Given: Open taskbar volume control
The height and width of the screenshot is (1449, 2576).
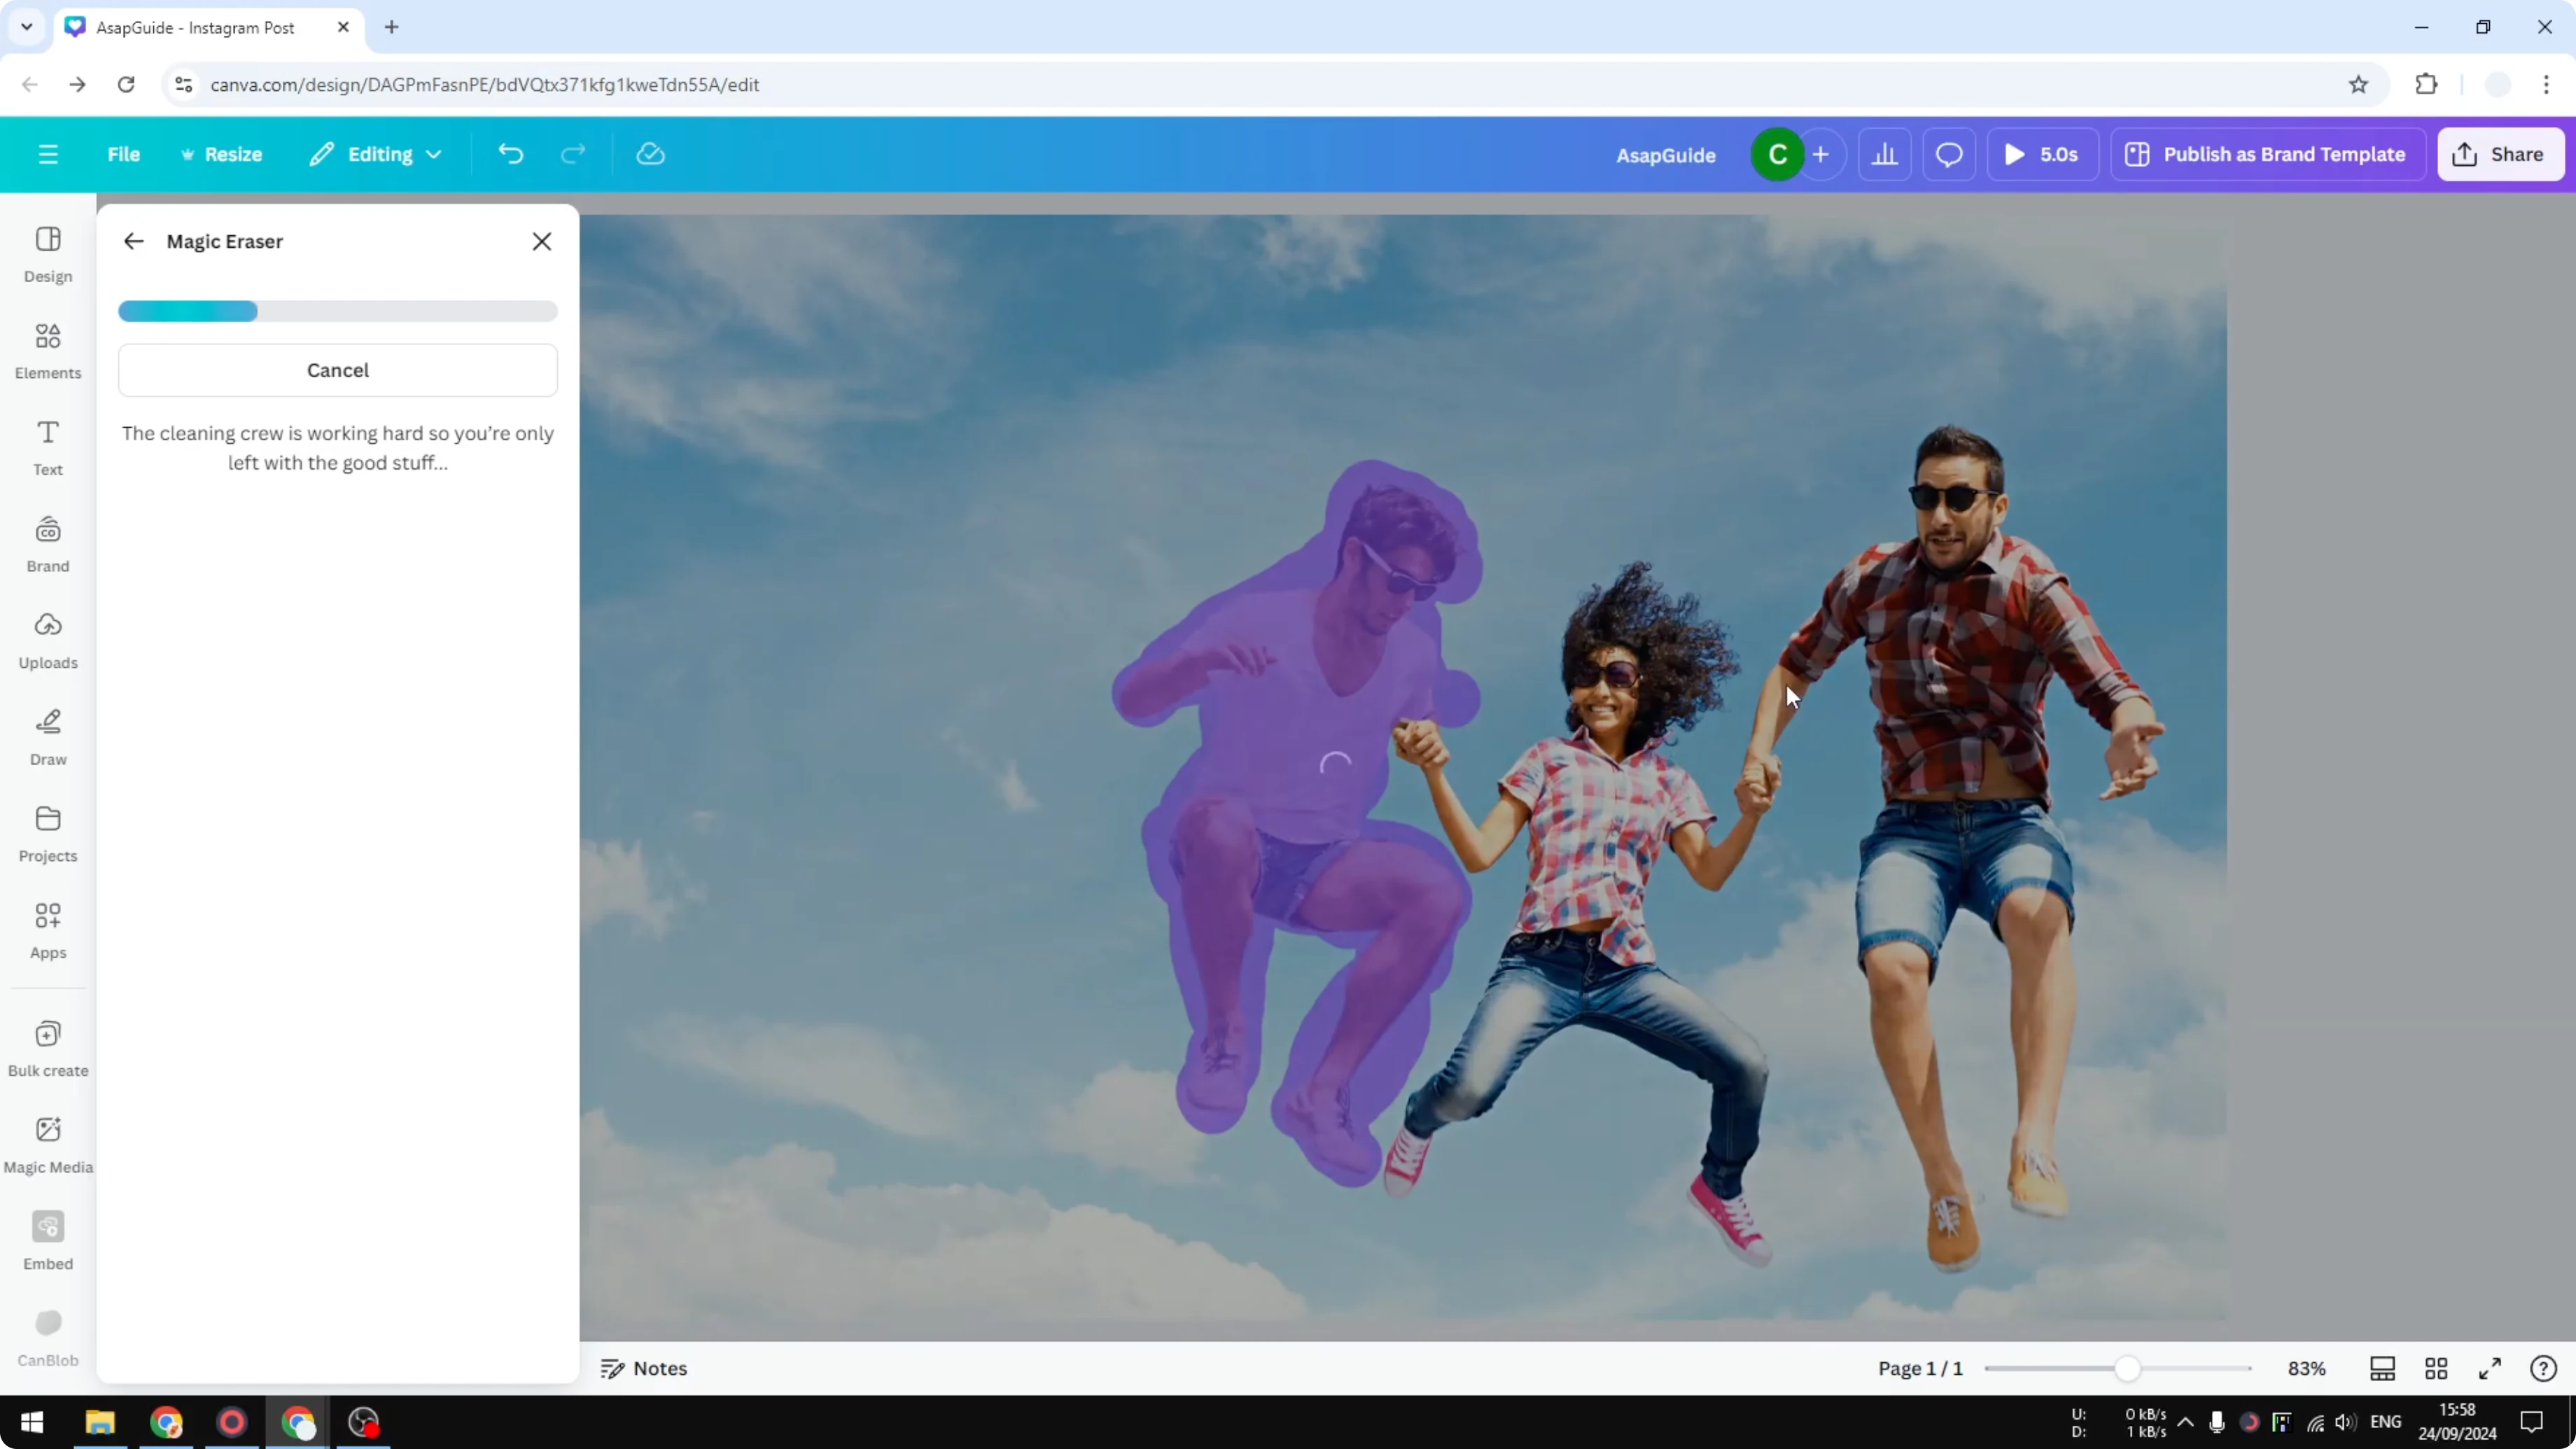Looking at the screenshot, I should coord(2345,1422).
